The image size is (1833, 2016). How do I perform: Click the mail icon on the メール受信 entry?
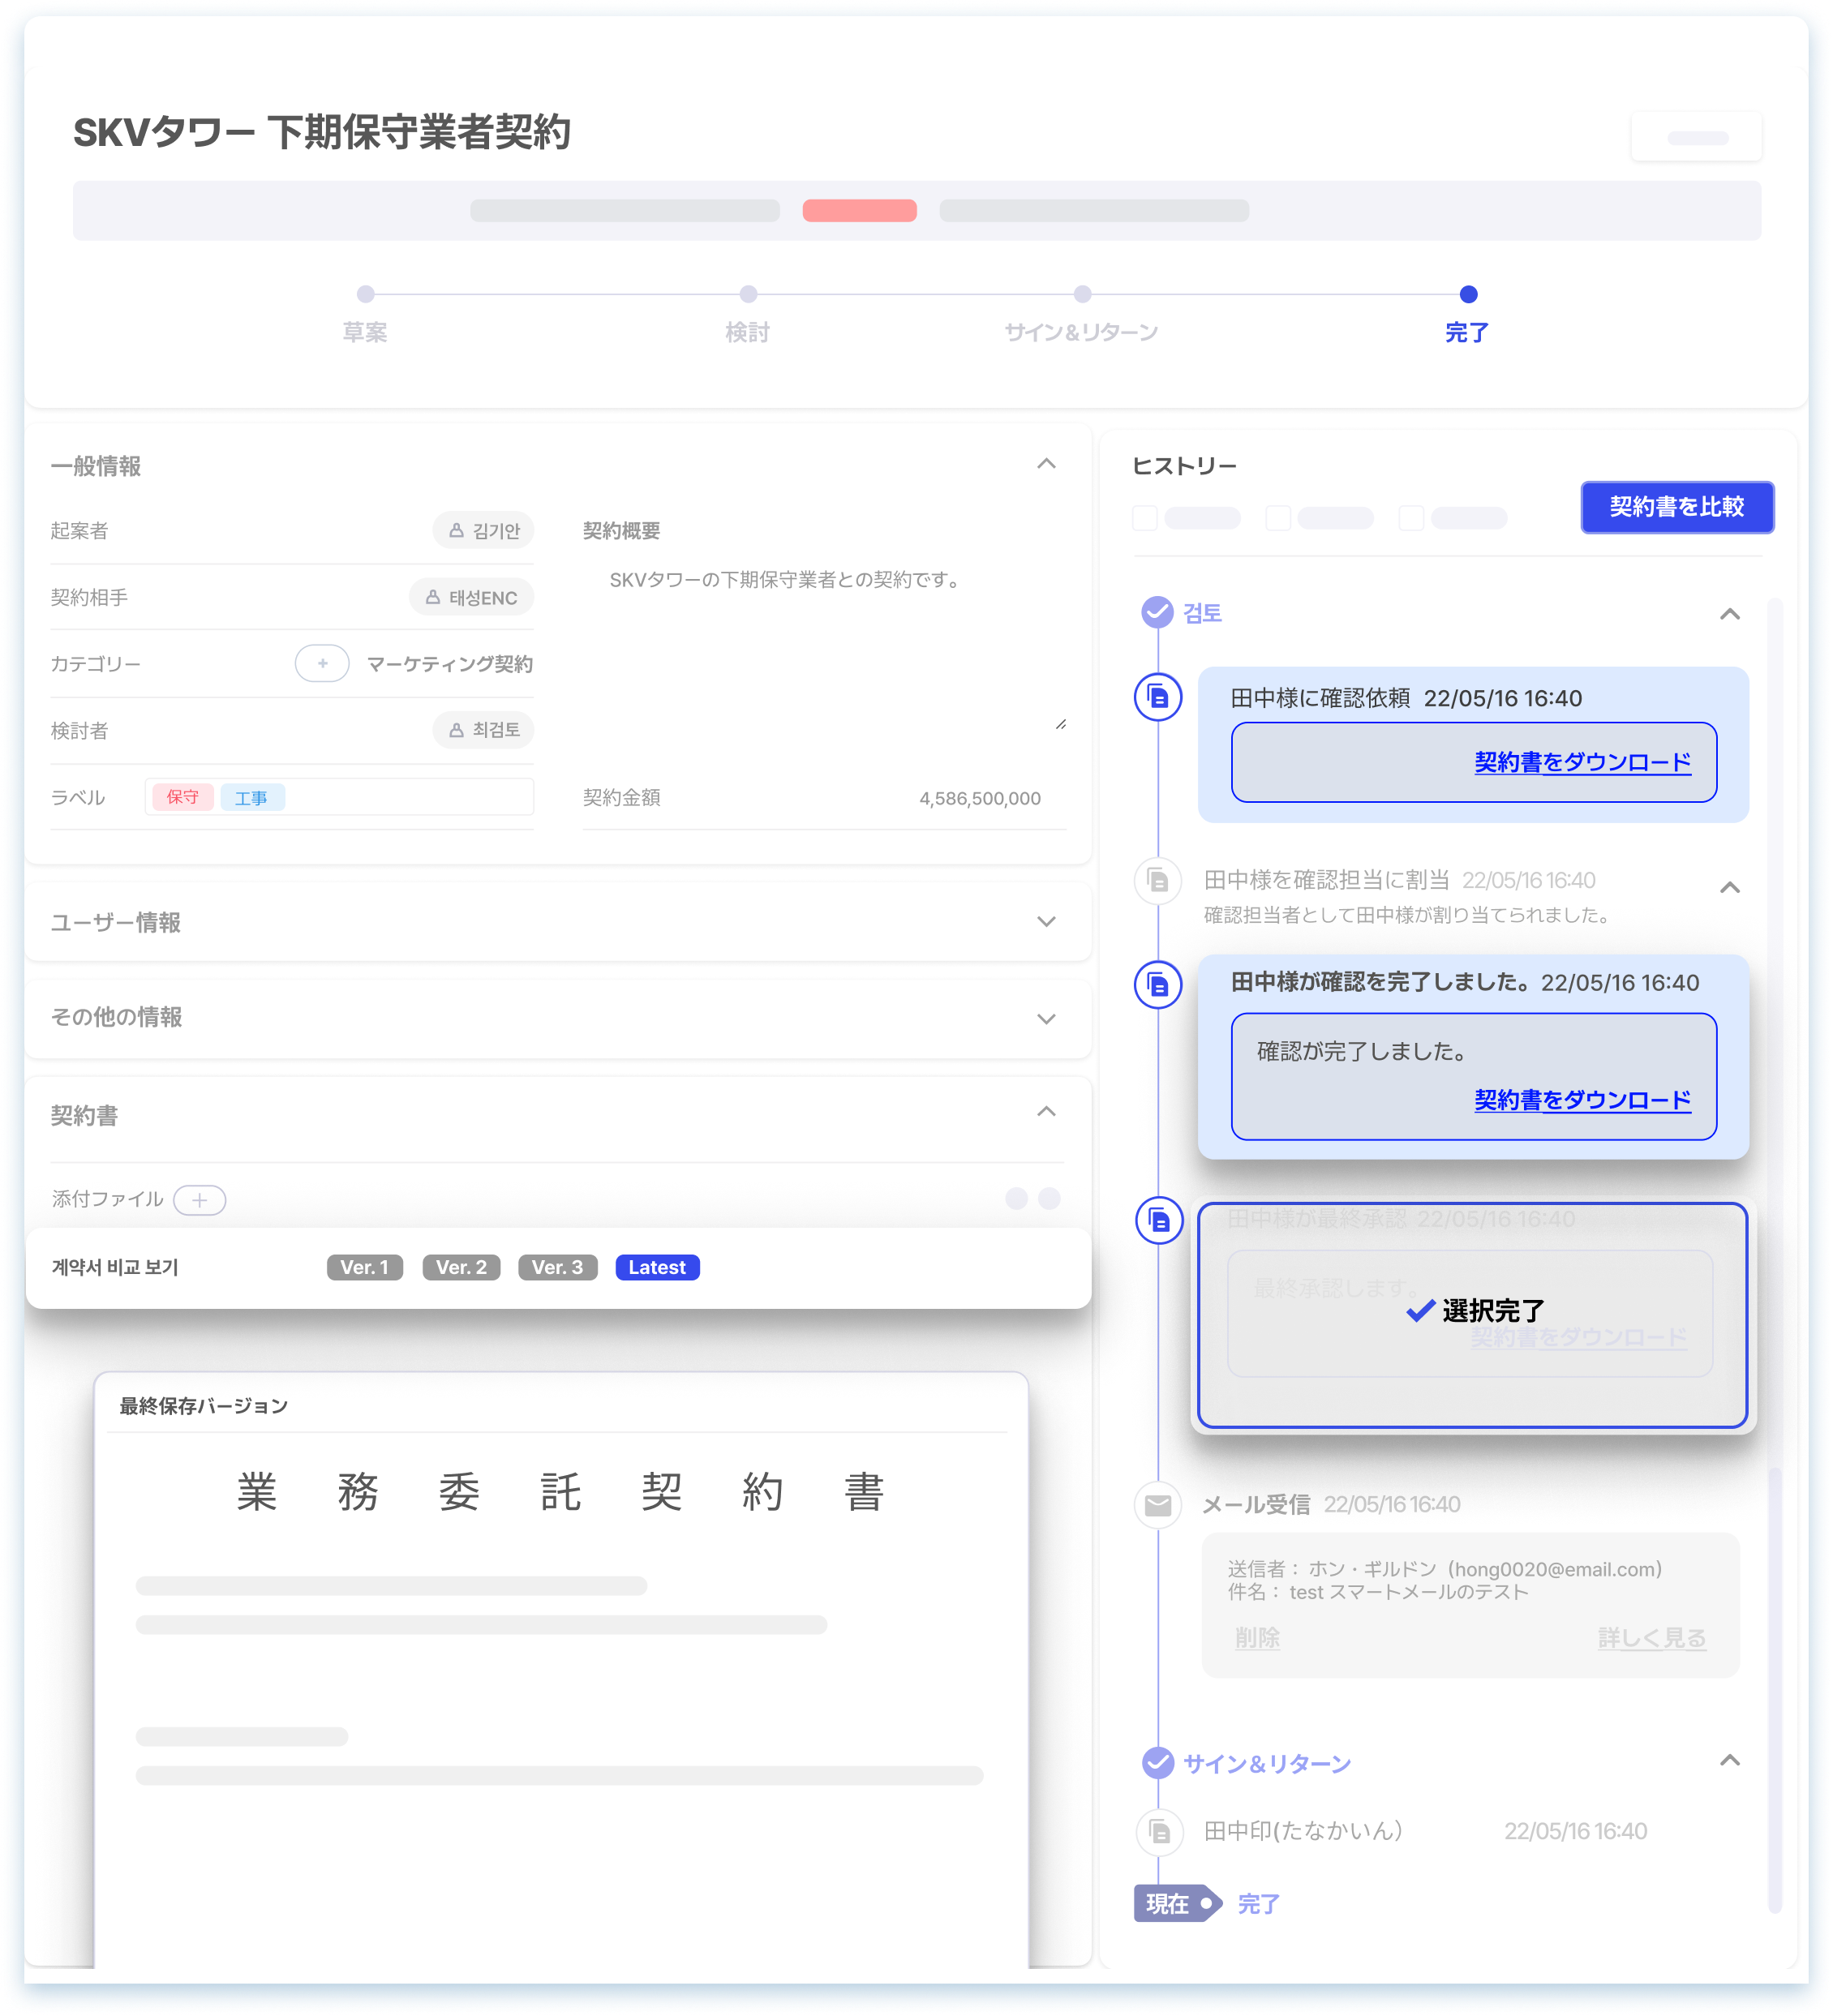click(x=1157, y=1505)
